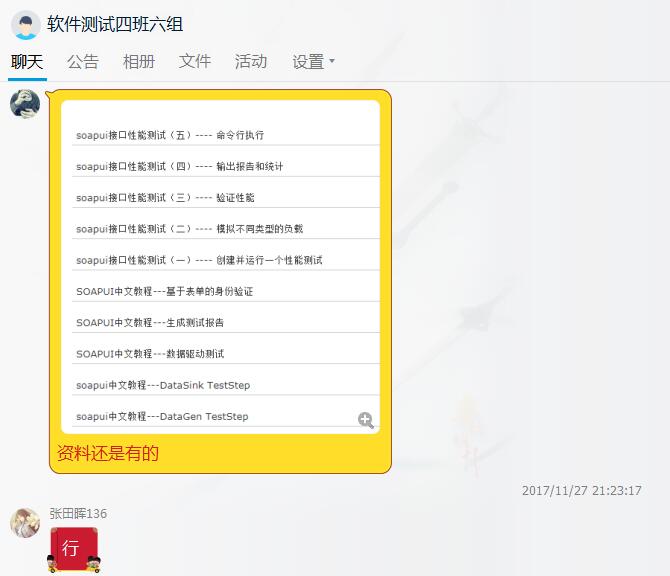Zoom the shared image with magnifier icon
670x576 pixels.
click(366, 420)
